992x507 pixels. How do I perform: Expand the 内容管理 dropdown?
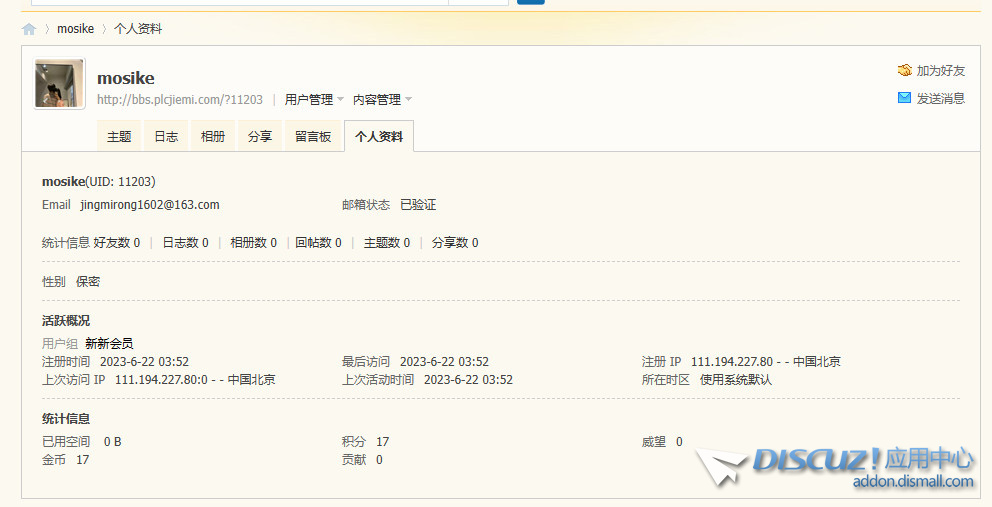382,100
